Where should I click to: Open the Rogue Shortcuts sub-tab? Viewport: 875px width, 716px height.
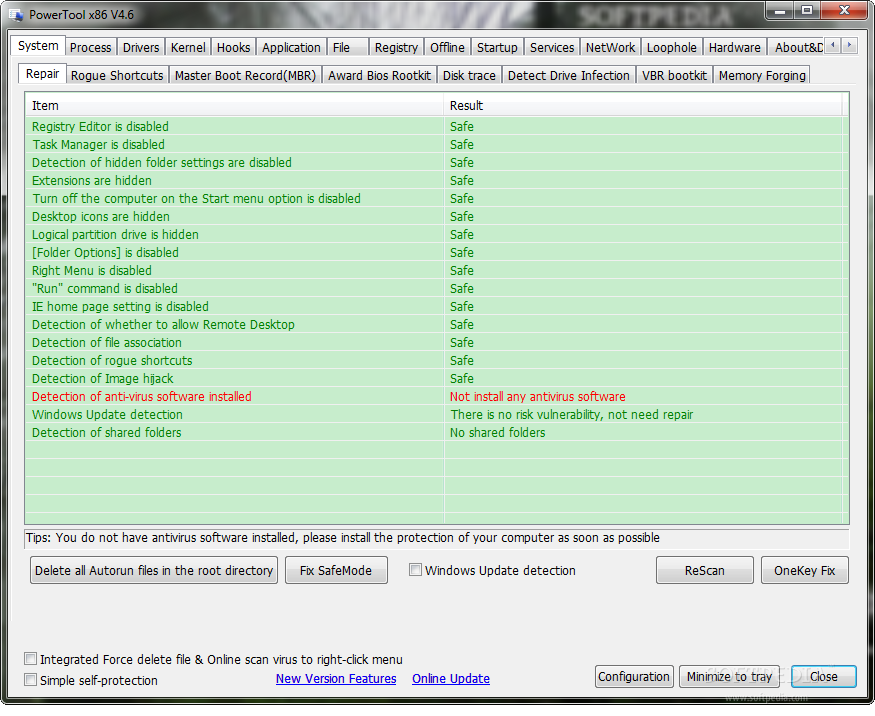click(117, 75)
